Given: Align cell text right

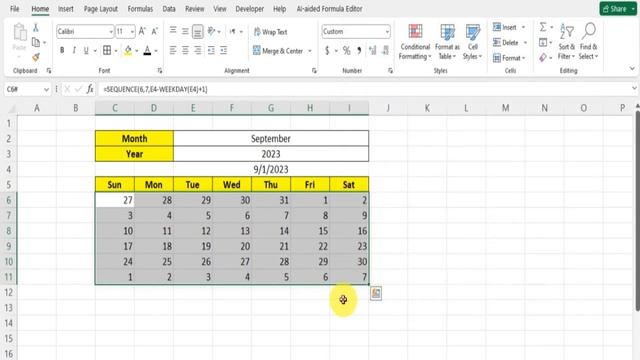Looking at the screenshot, I should click(x=198, y=50).
